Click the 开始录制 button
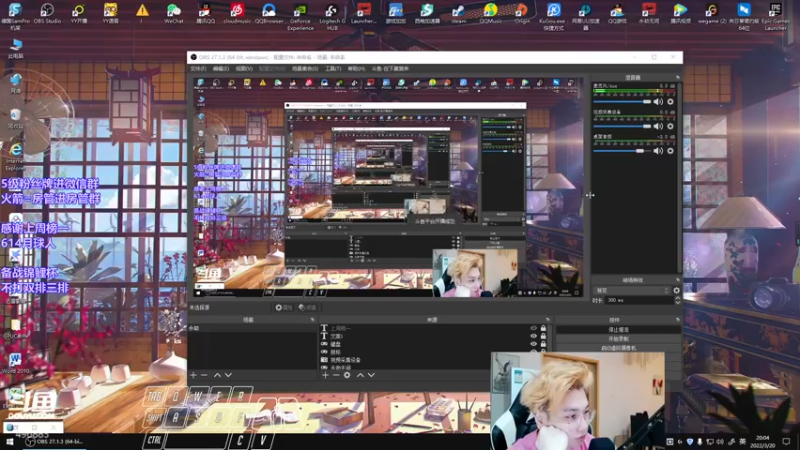Image resolution: width=800 pixels, height=450 pixels. pos(618,339)
